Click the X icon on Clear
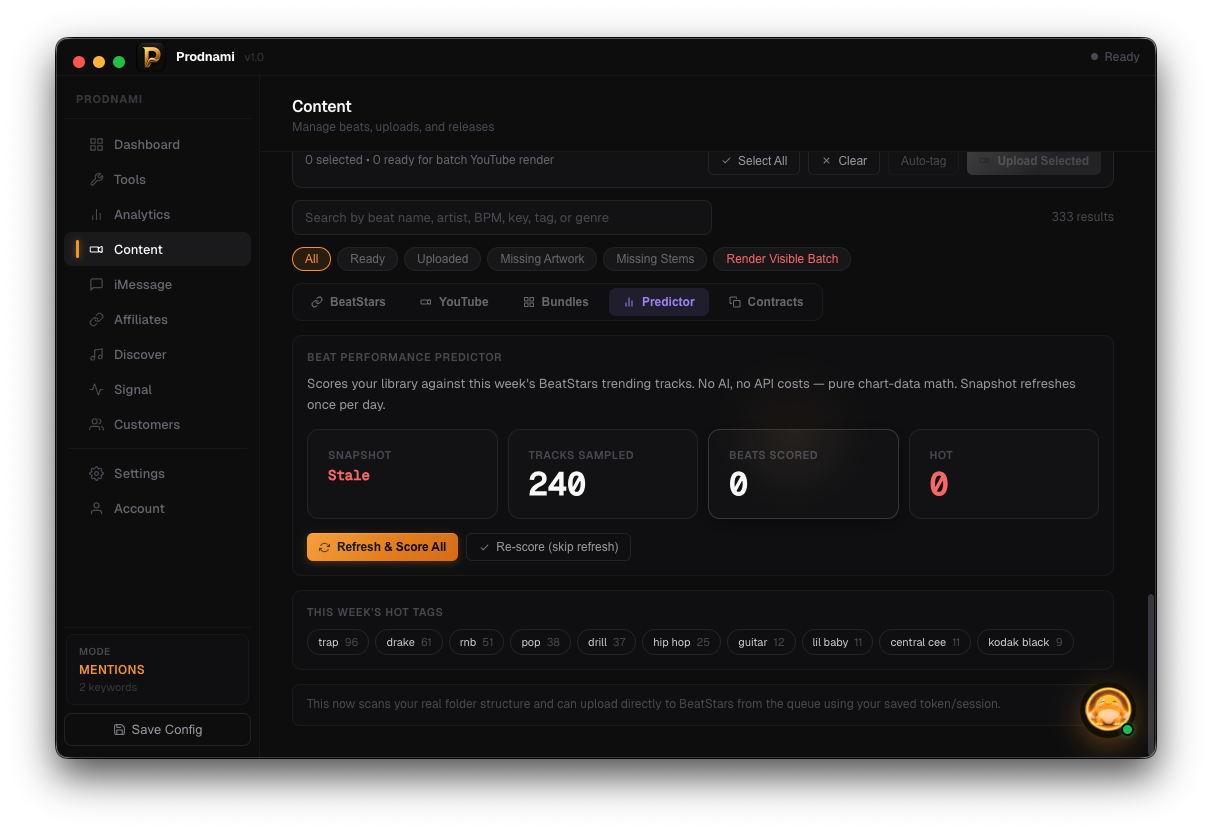The height and width of the screenshot is (832, 1212). (x=826, y=161)
